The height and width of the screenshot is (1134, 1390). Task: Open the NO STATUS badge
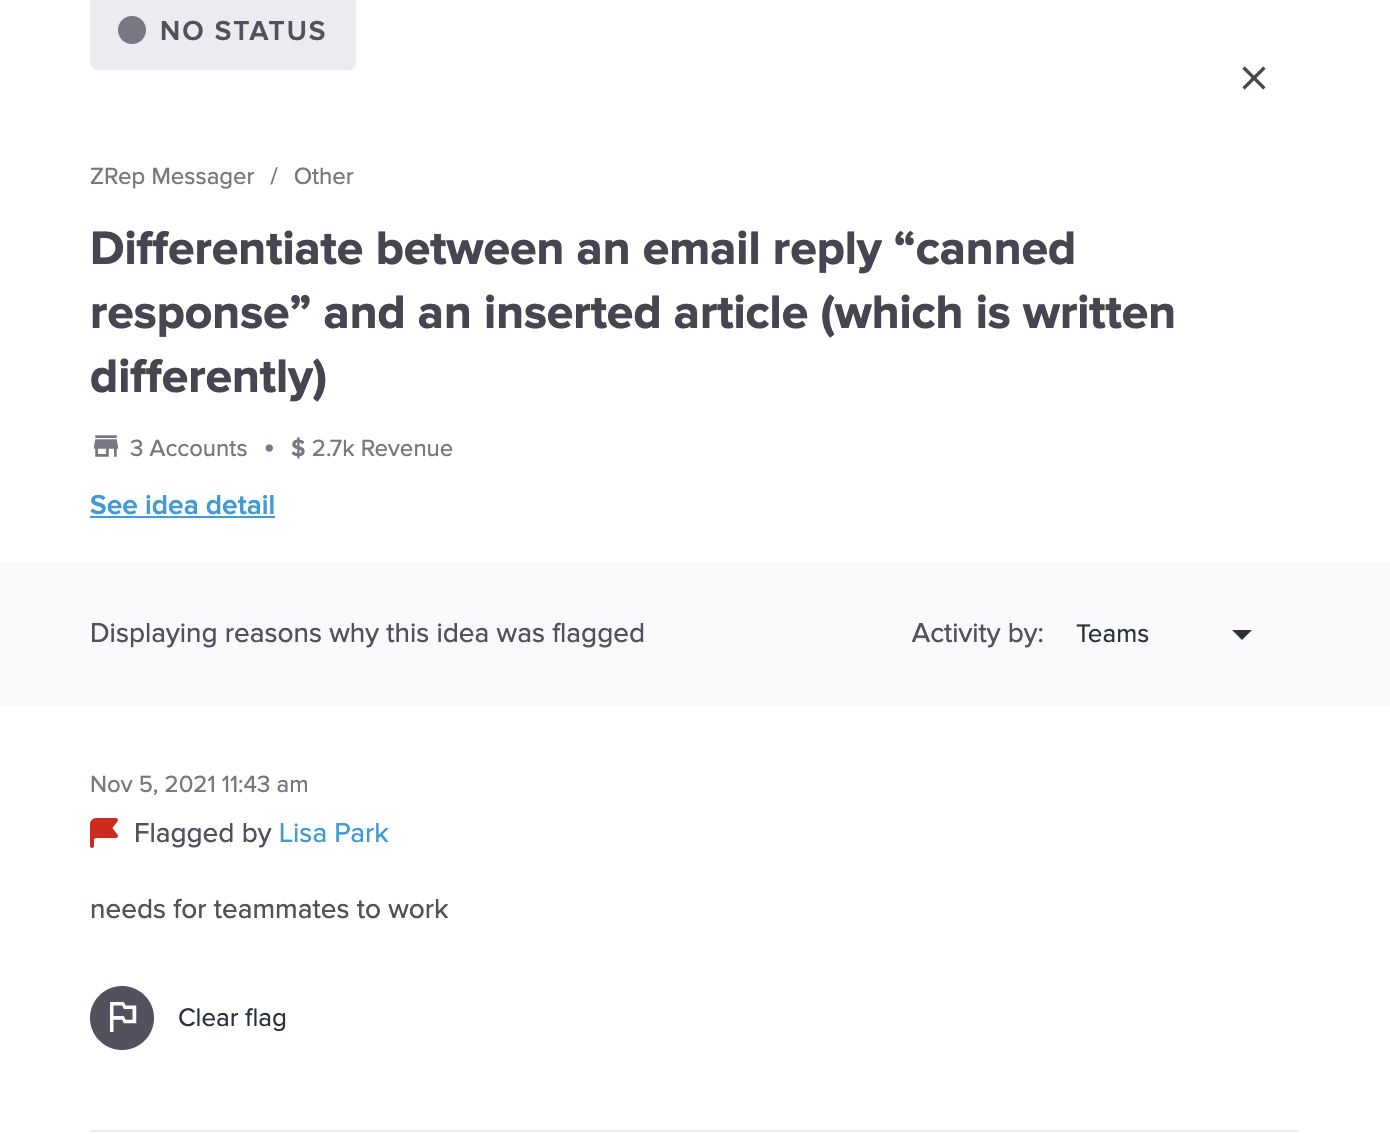tap(223, 33)
